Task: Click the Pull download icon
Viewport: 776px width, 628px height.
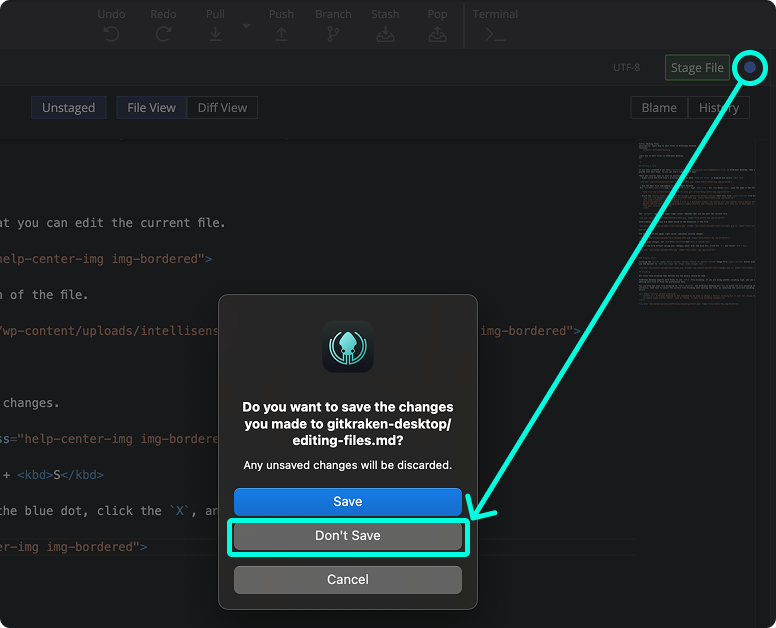Action: coord(215,33)
